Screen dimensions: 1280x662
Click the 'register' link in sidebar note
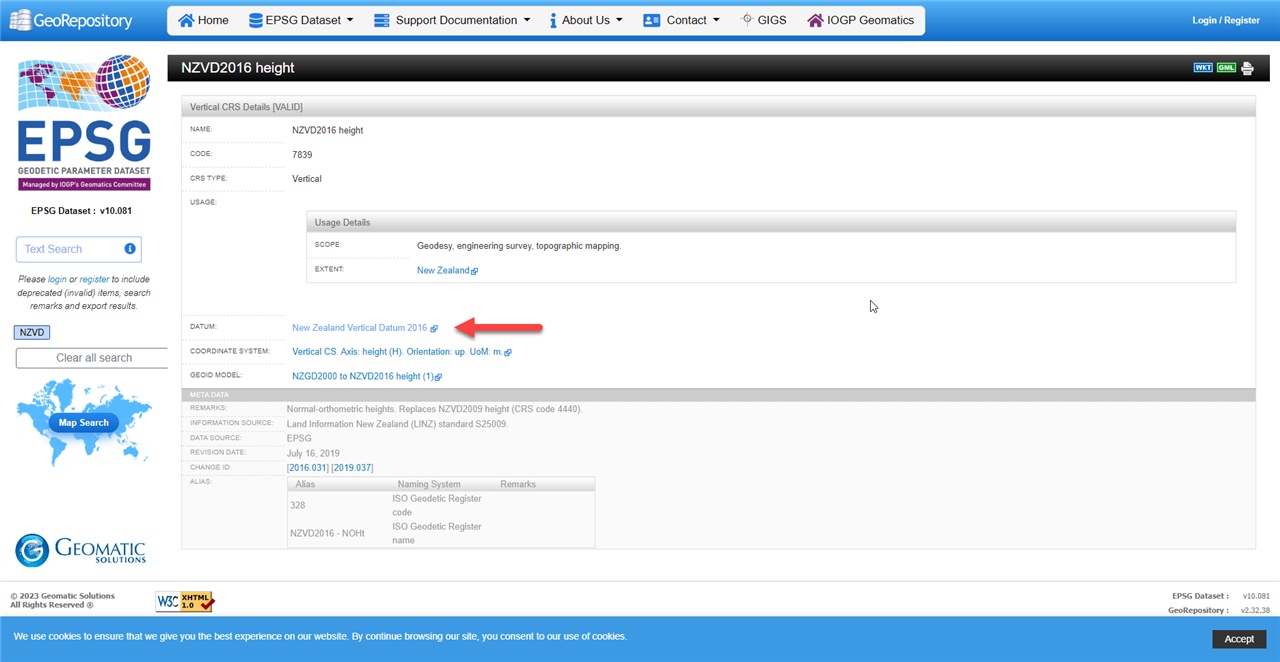(94, 280)
